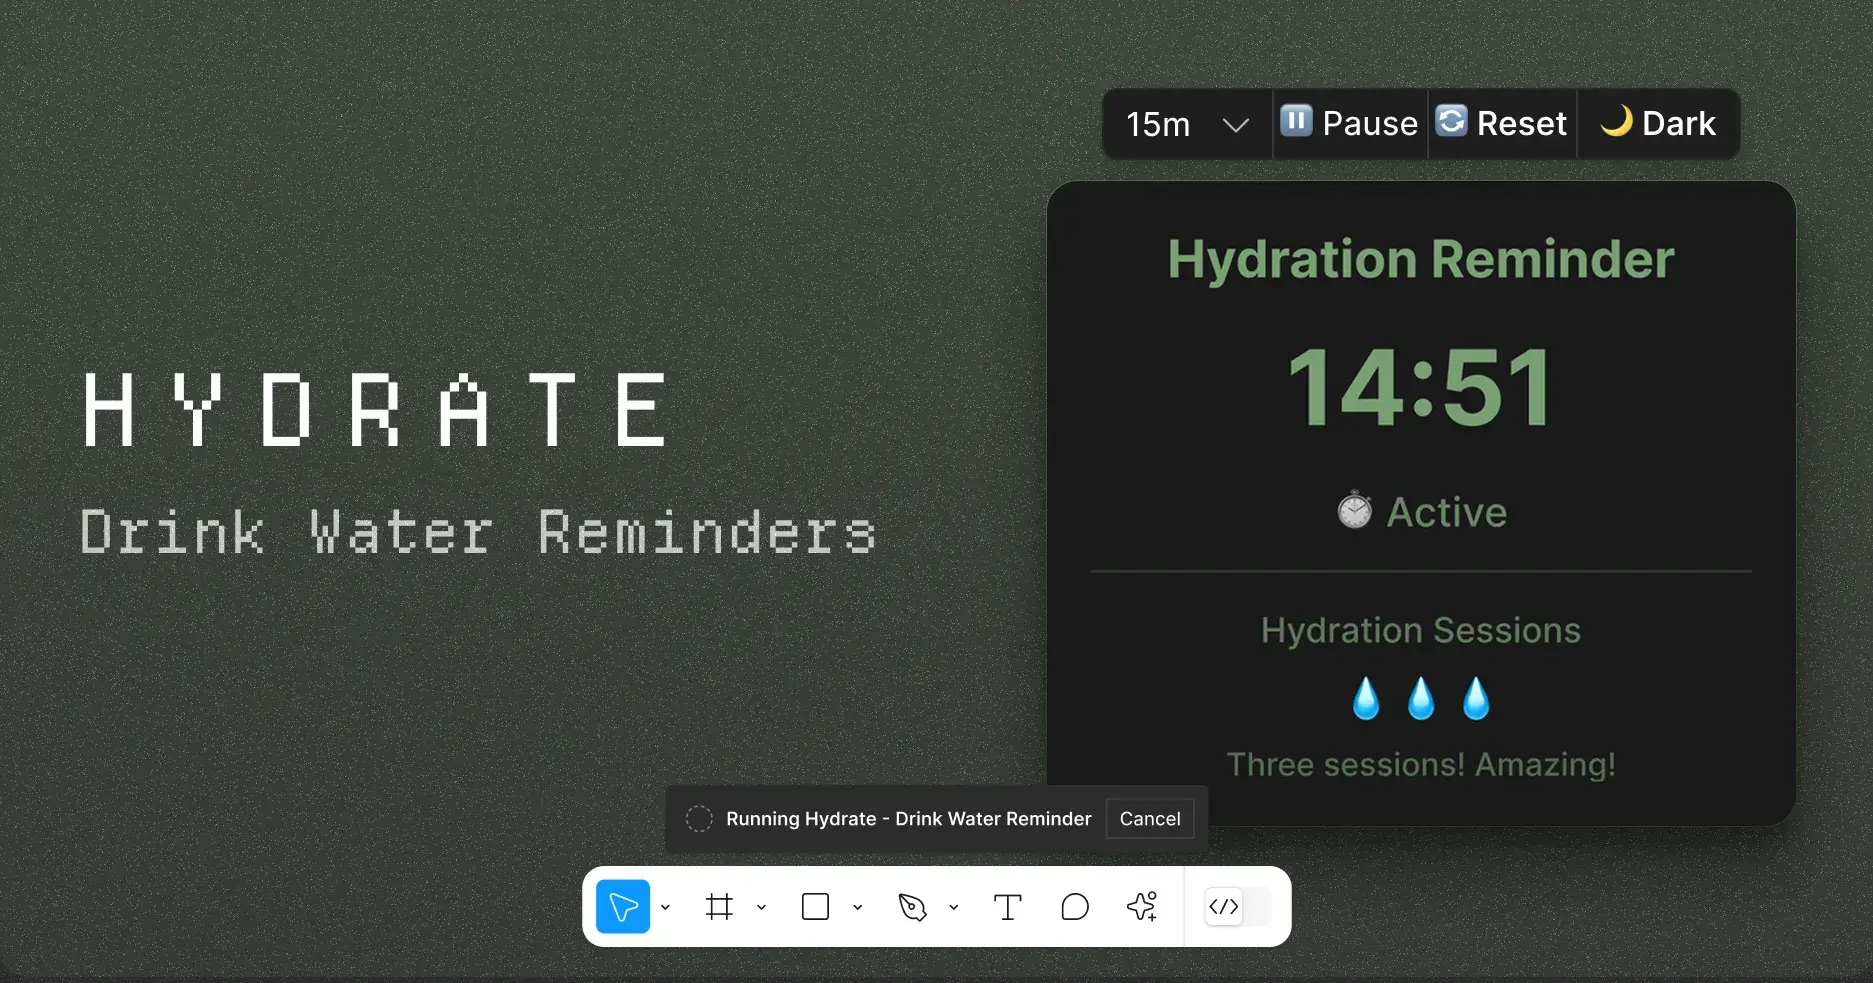Expand the Shape tool options chevron
The height and width of the screenshot is (983, 1873).
[x=857, y=907]
